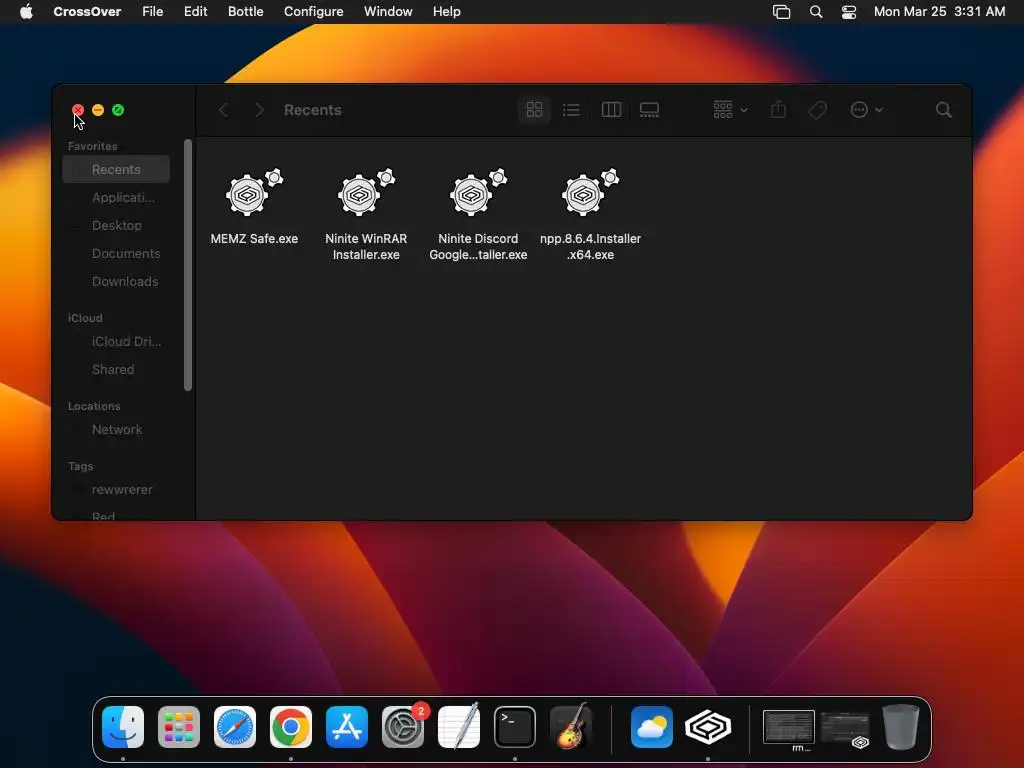Screen dimensions: 1024x768
Task: Restore the first minimized window thumbnail in Dock
Action: pyautogui.click(x=789, y=729)
